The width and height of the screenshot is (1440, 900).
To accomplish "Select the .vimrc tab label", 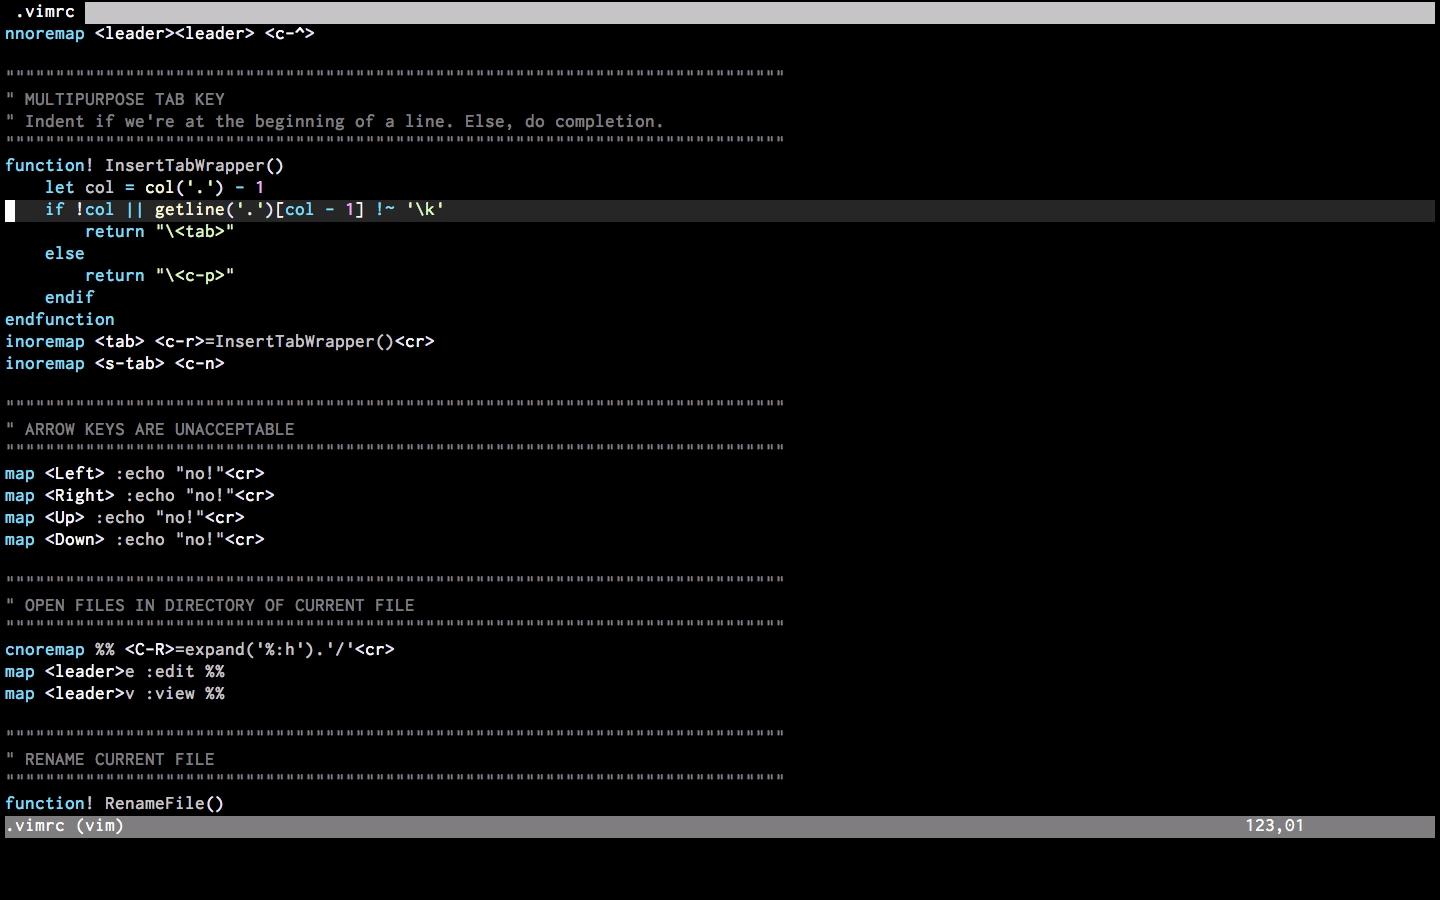I will [45, 12].
